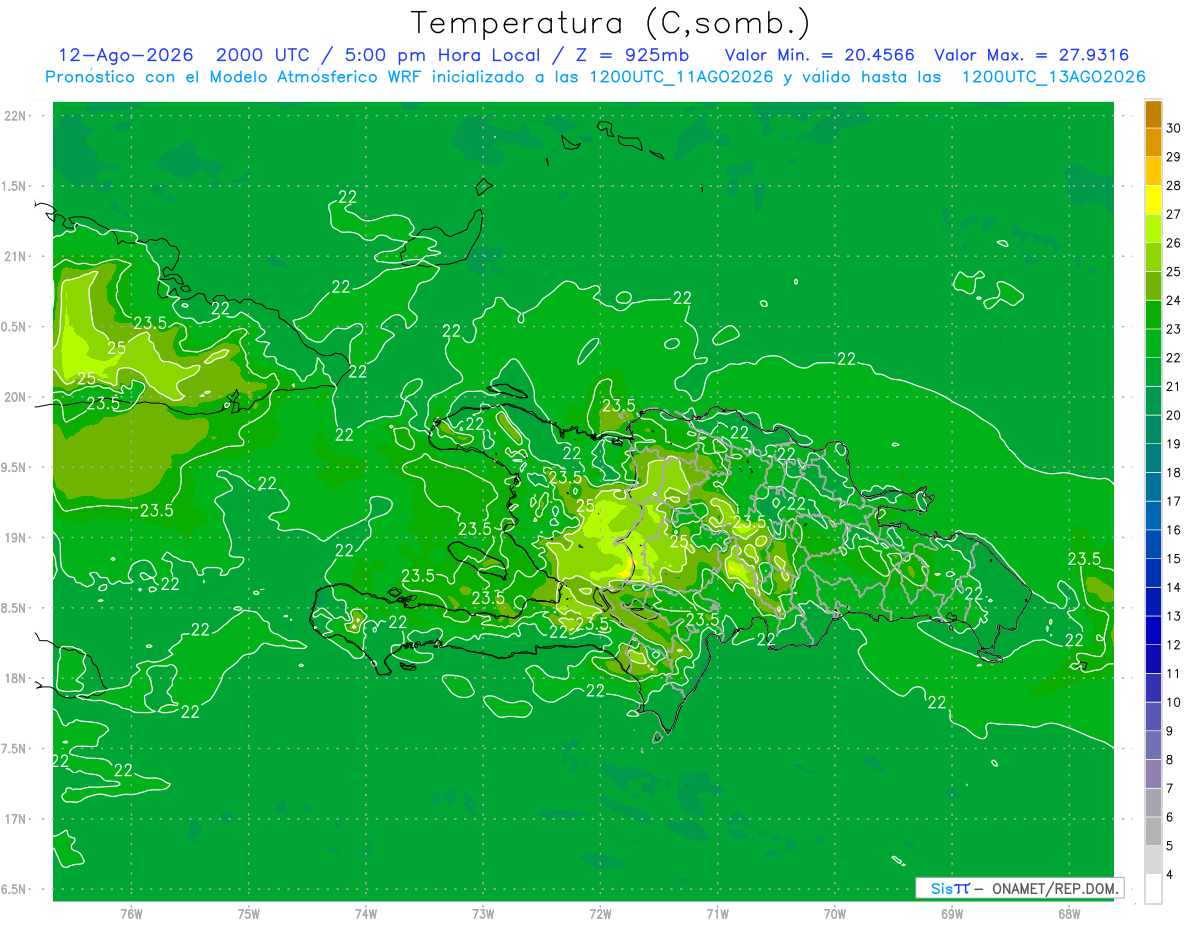The width and height of the screenshot is (1200, 927).
Task: Click the "24" label on color scale
Action: coord(1174,300)
